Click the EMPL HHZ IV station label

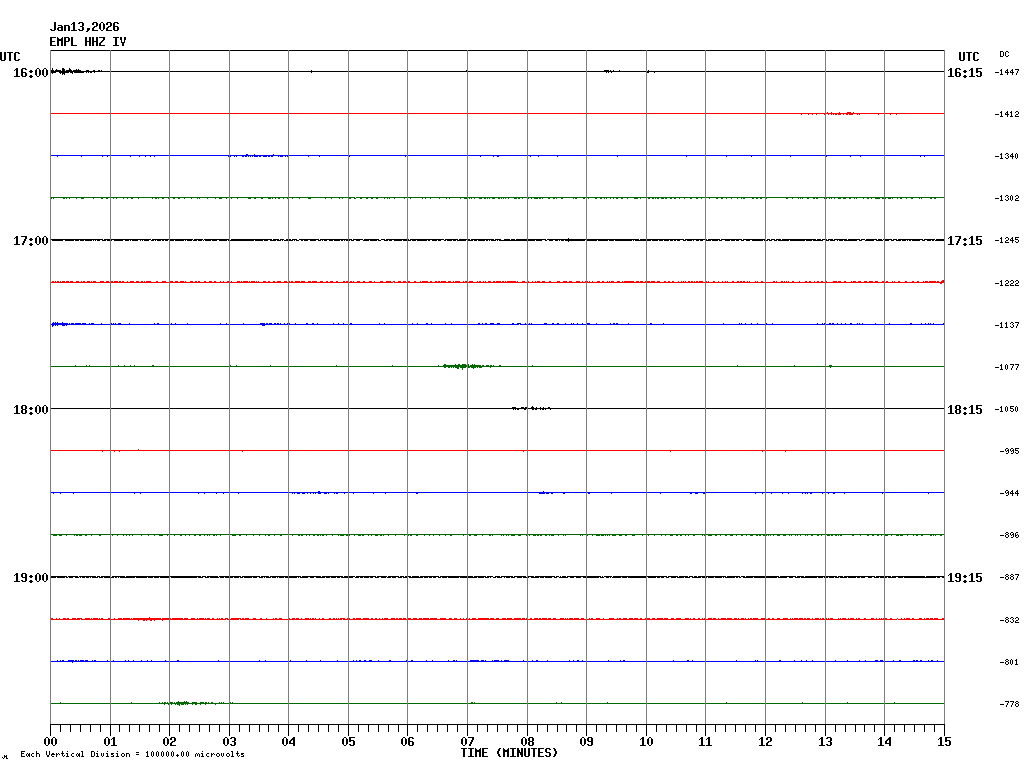[88, 42]
